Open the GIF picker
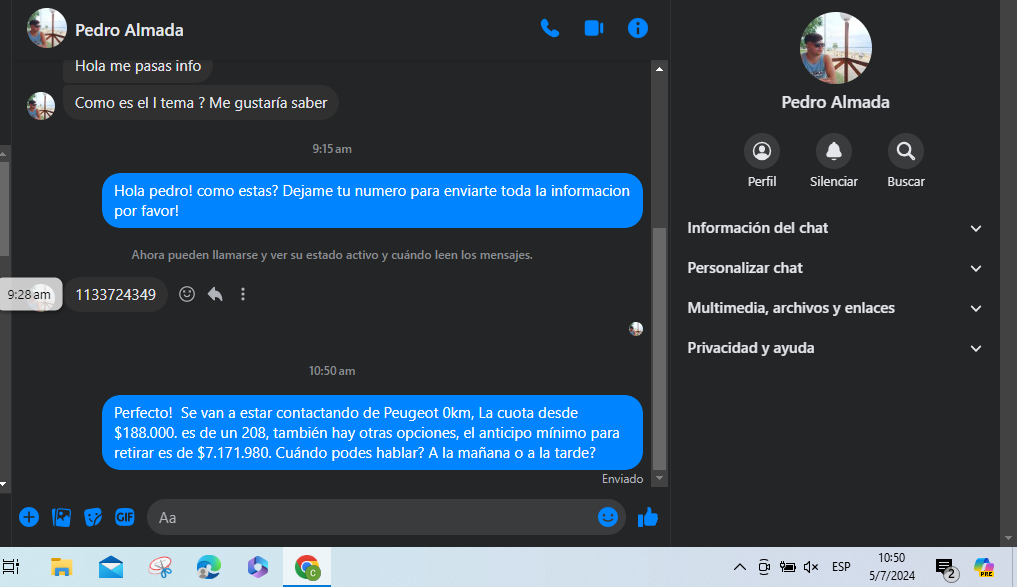Image resolution: width=1017 pixels, height=587 pixels. 125,517
